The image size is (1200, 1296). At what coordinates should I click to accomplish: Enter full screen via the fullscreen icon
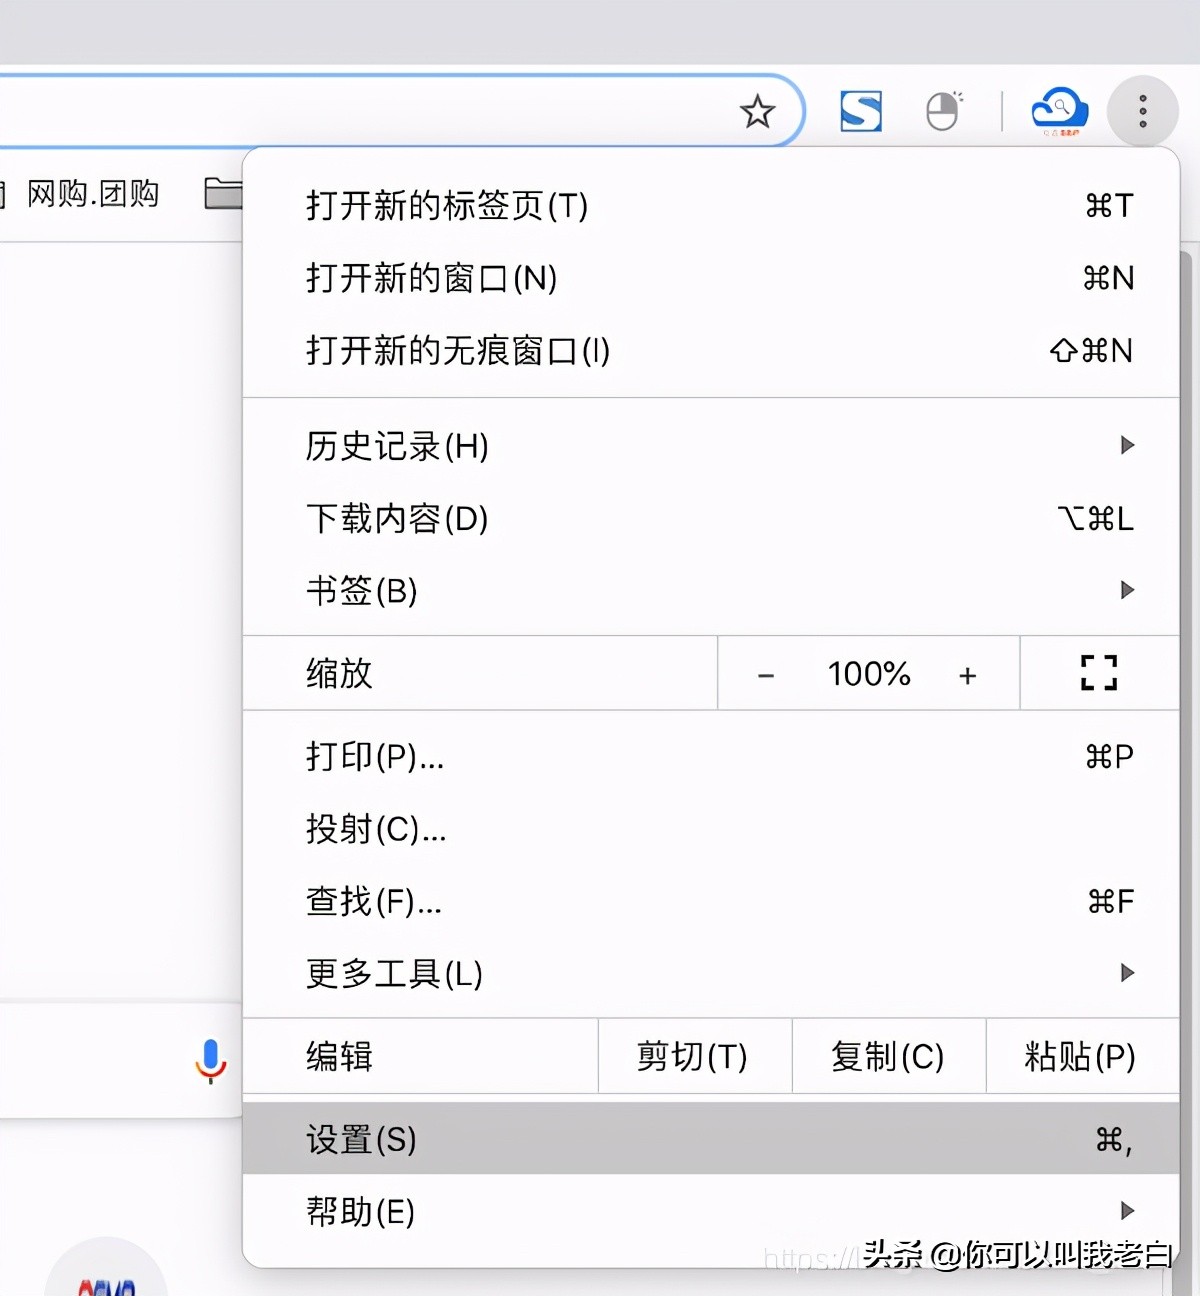1098,673
